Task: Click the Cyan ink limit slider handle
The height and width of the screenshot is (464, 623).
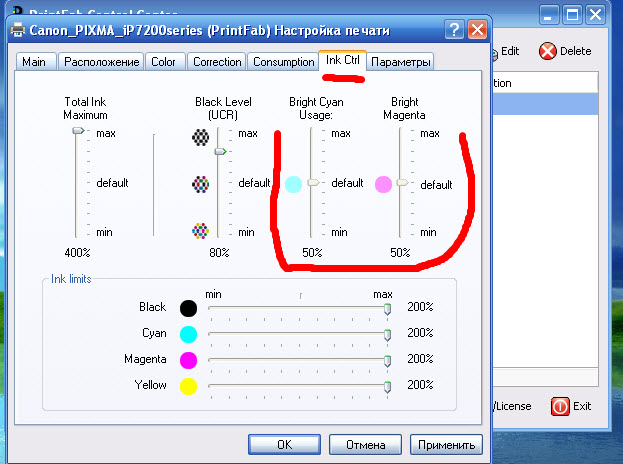Action: click(x=387, y=335)
